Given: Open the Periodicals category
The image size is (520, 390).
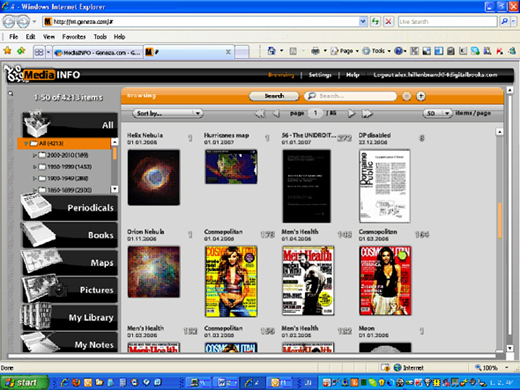Looking at the screenshot, I should 70,207.
